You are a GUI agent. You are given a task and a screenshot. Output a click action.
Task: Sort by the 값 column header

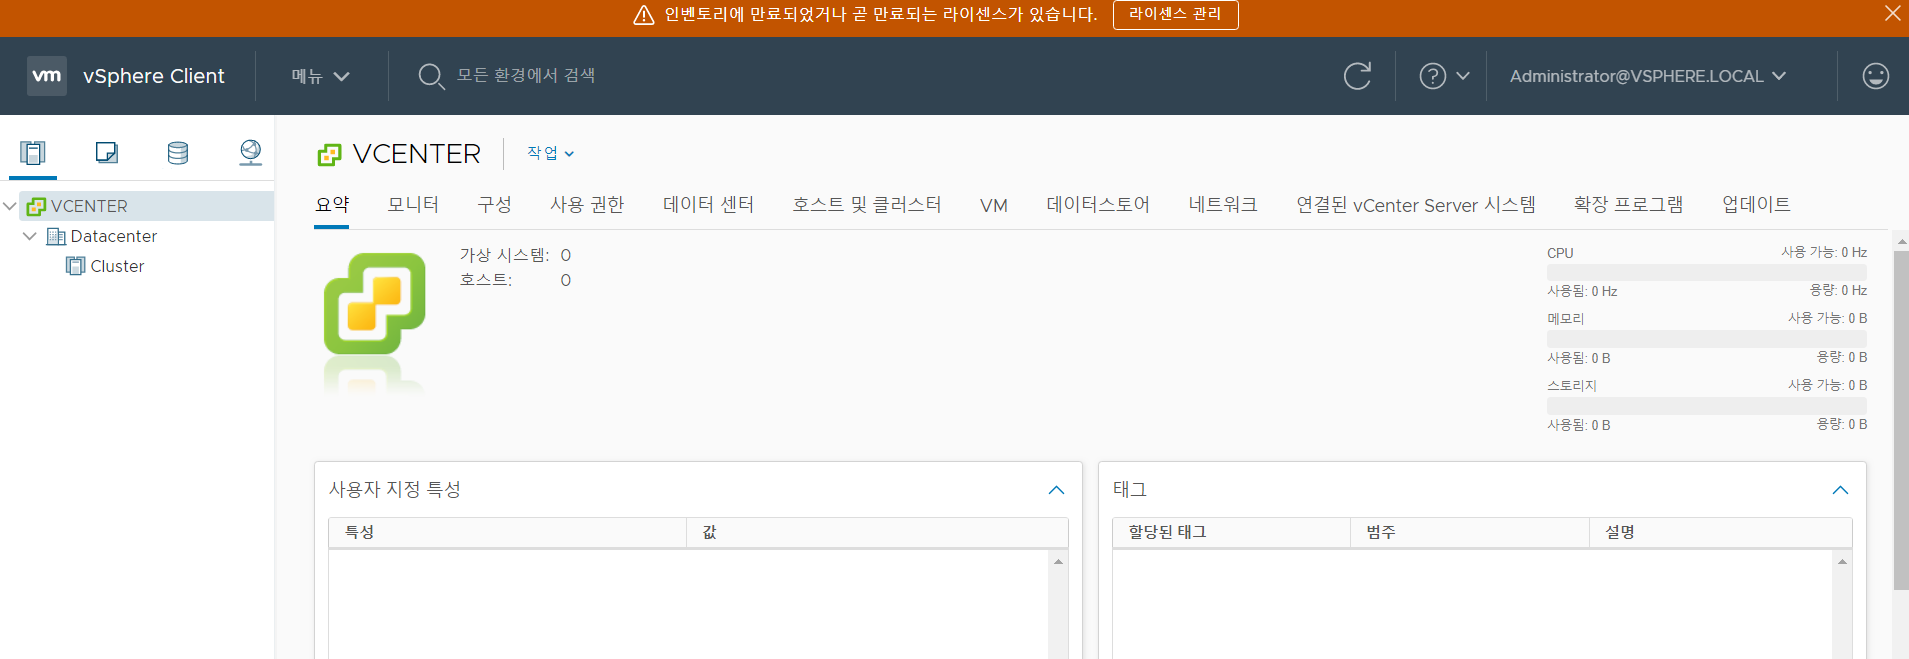(877, 532)
